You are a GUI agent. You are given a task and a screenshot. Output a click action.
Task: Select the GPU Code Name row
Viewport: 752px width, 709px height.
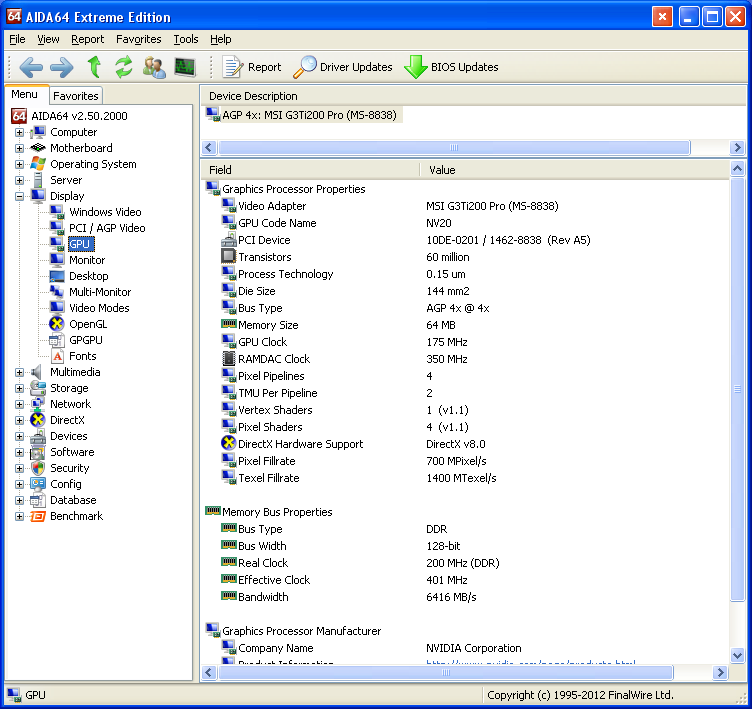point(465,223)
